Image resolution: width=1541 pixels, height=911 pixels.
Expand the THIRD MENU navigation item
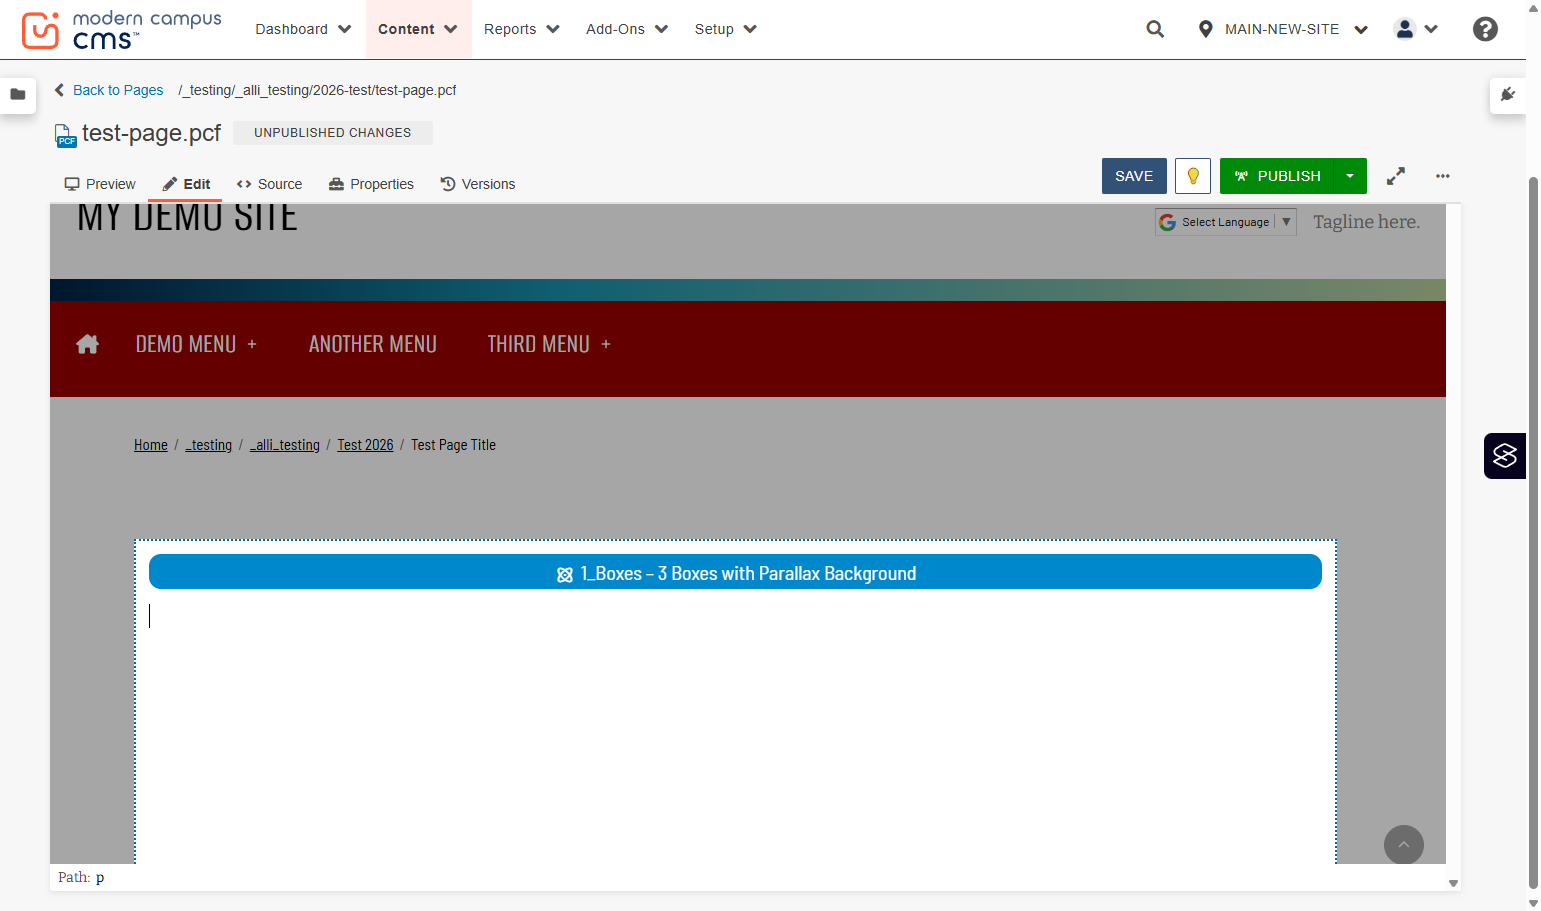549,344
